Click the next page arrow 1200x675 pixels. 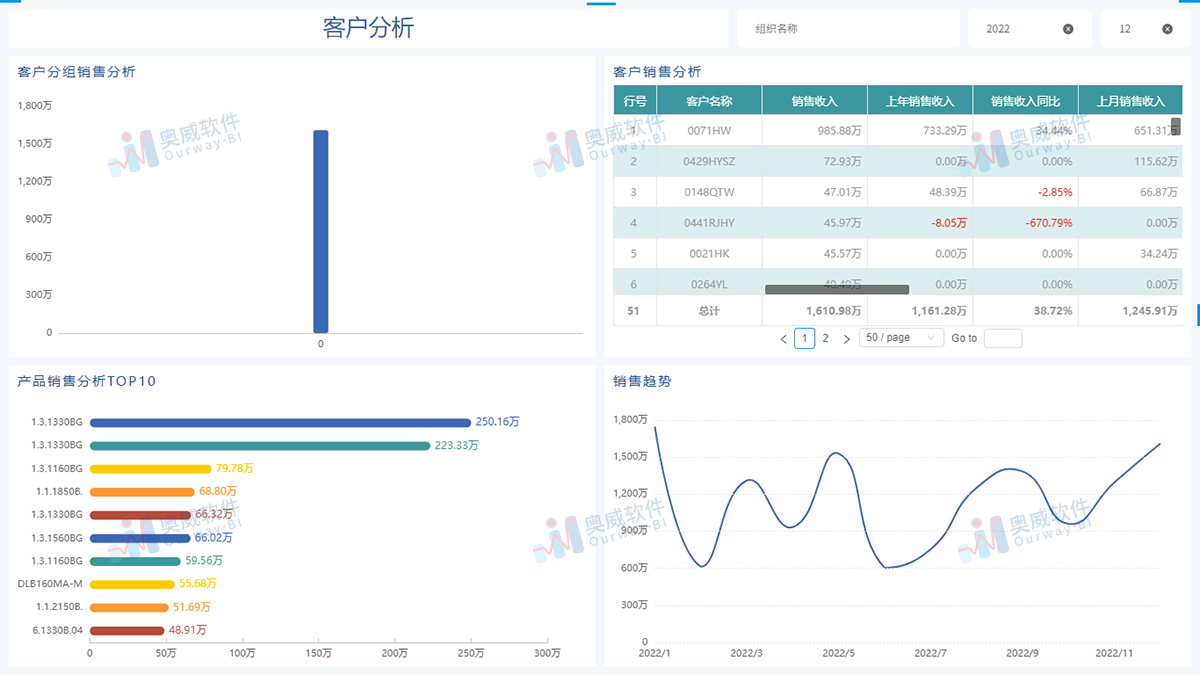pyautogui.click(x=846, y=338)
